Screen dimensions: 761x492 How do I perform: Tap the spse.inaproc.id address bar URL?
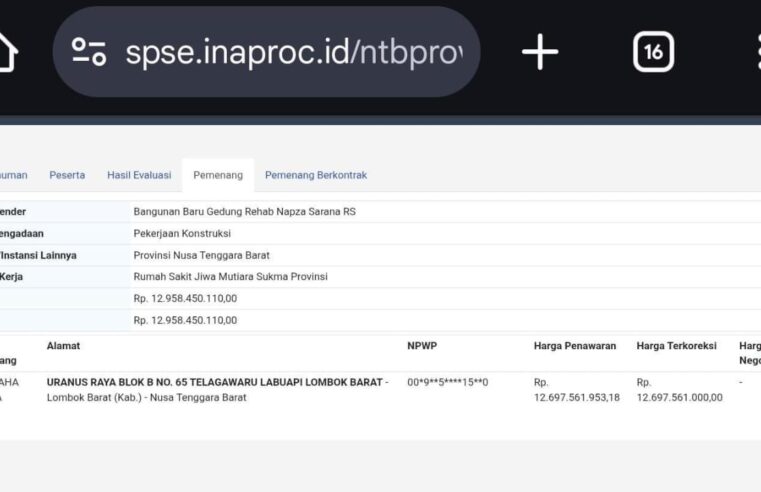(x=292, y=52)
